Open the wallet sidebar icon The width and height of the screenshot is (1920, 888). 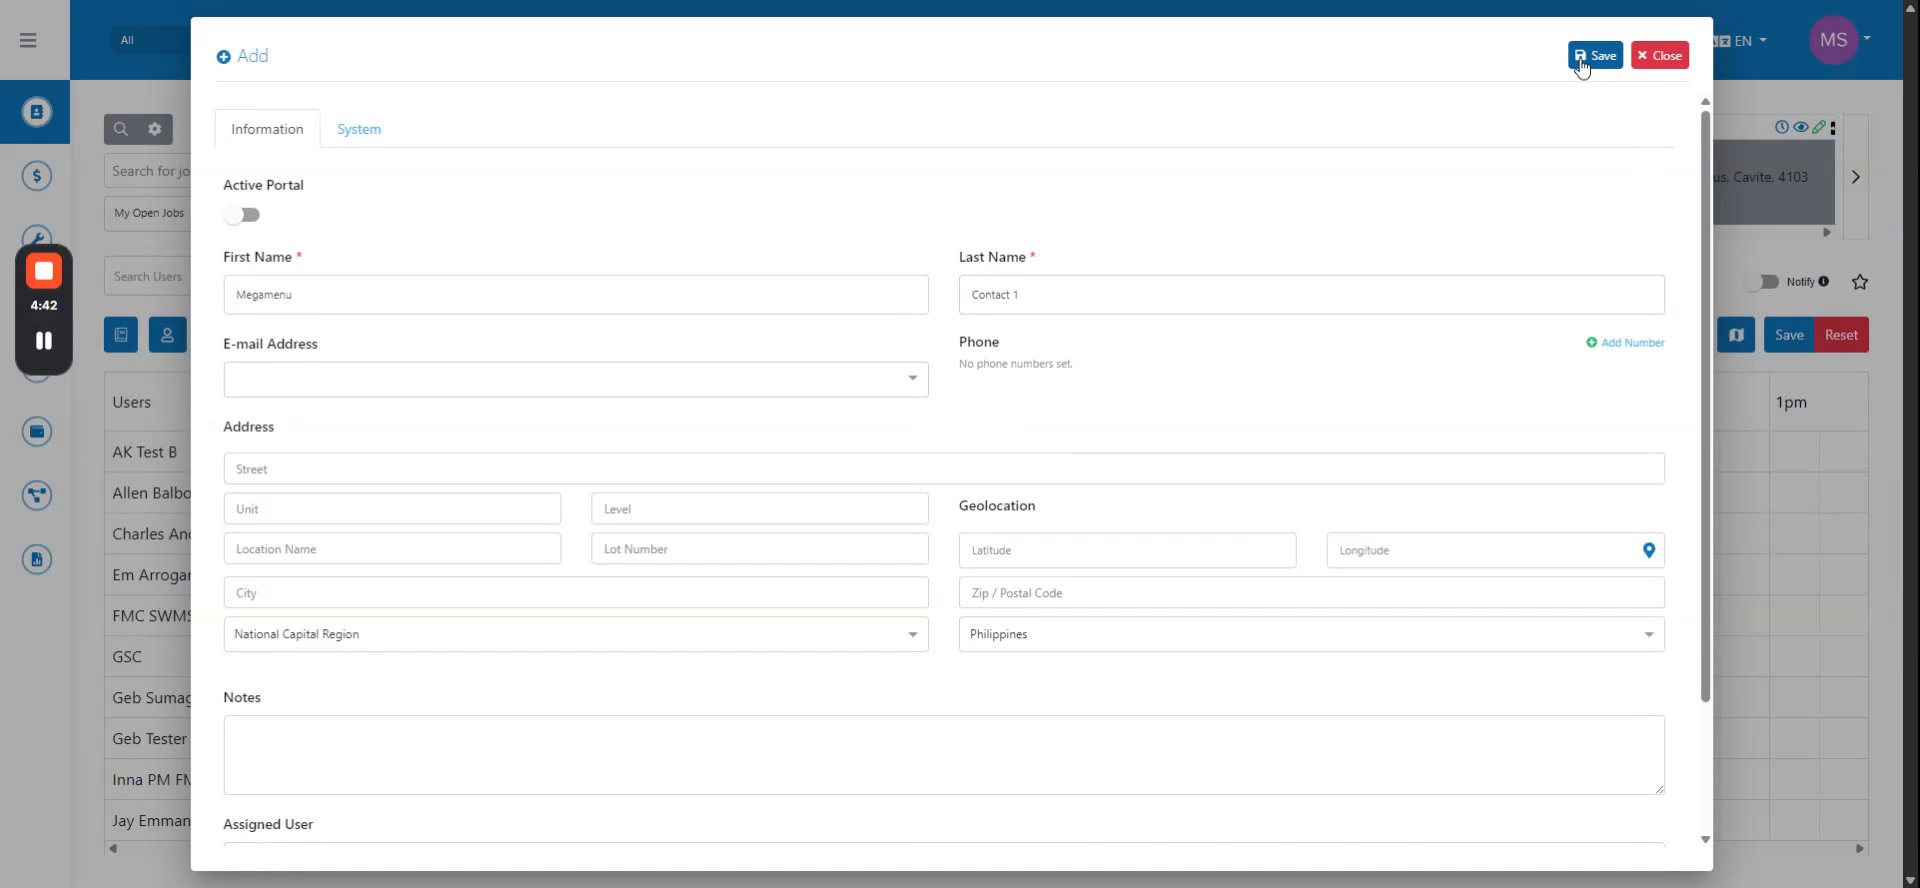tap(37, 432)
